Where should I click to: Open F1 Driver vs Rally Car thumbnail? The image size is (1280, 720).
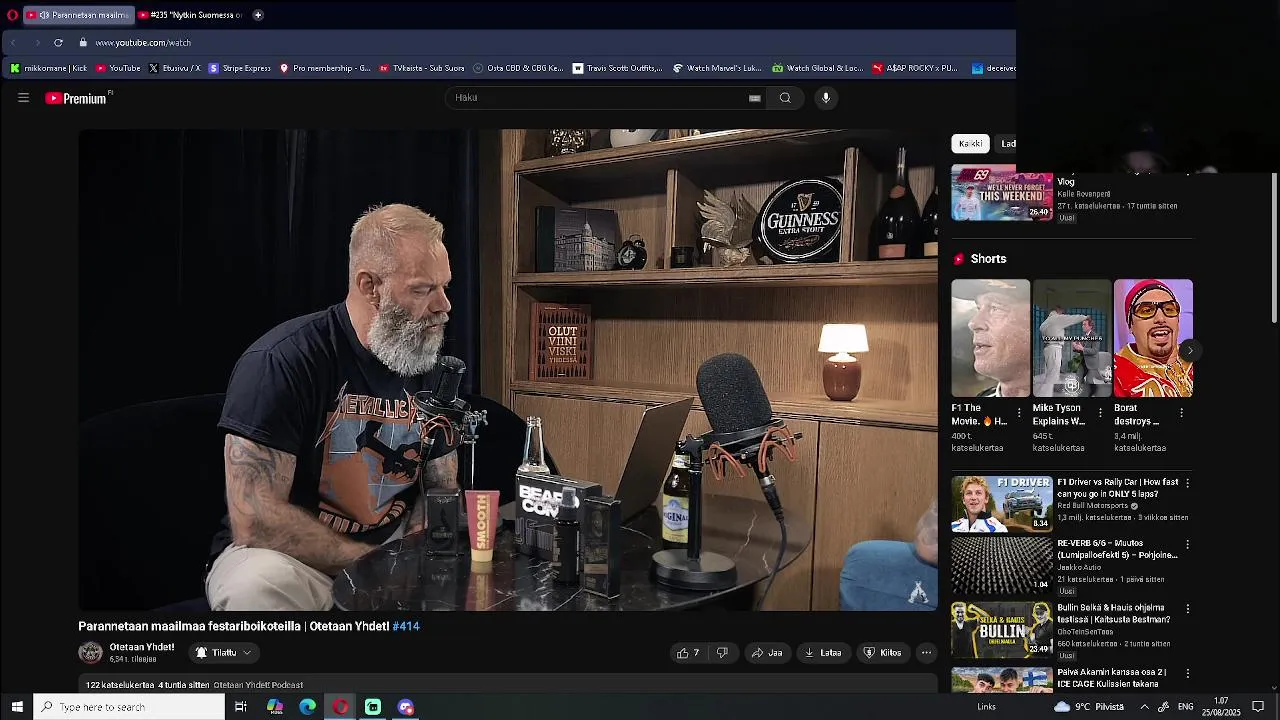pos(1002,503)
